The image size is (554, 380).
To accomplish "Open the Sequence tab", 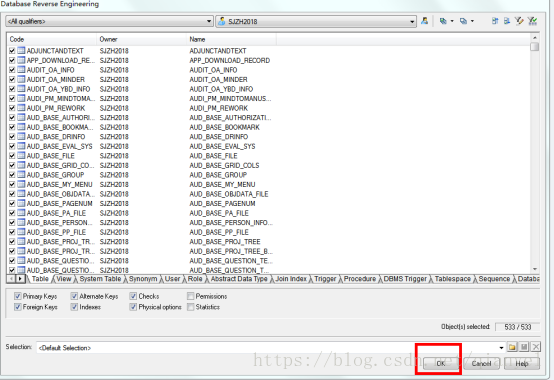I will tap(494, 279).
